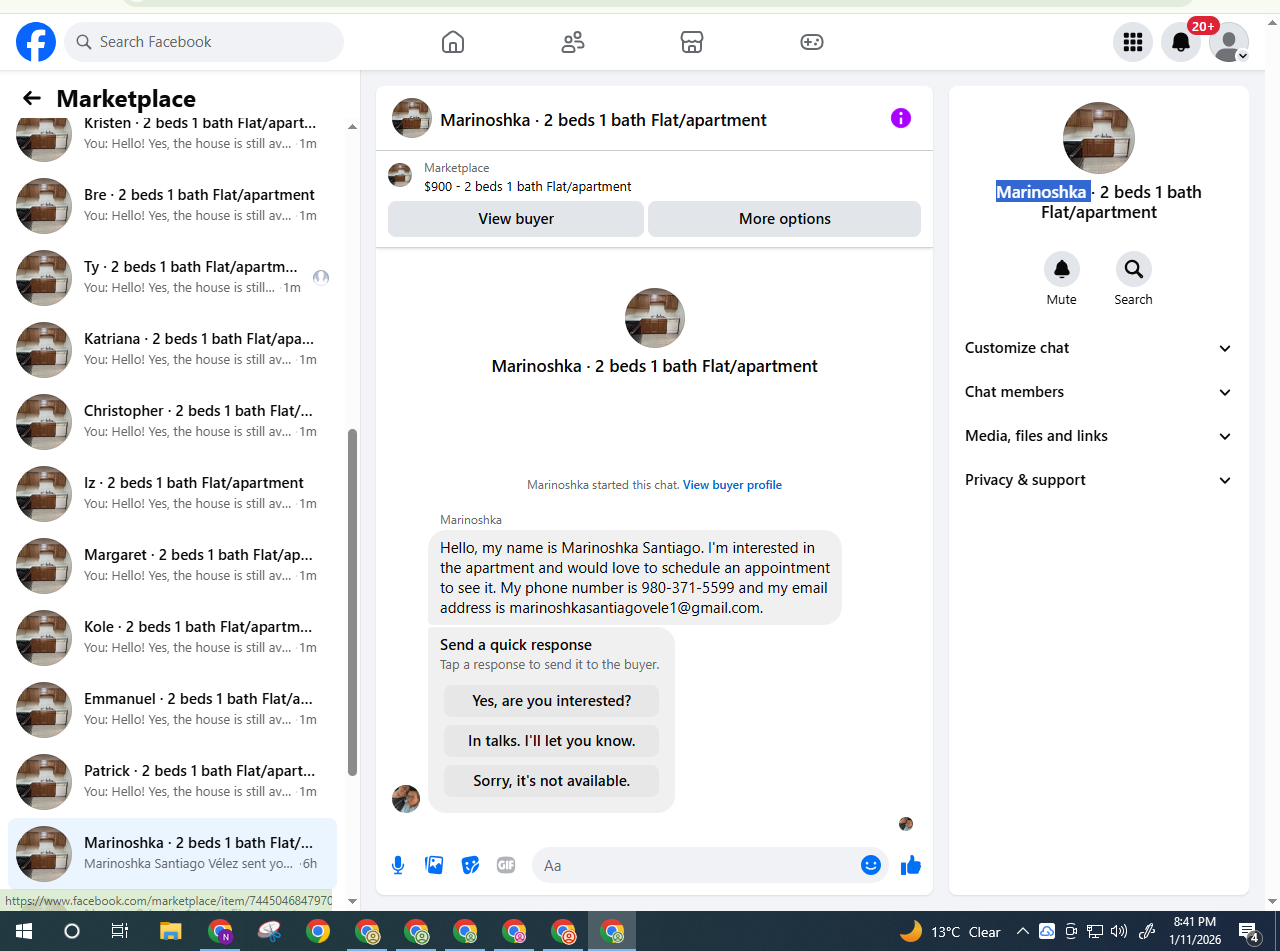Click the weather widget on taskbar
This screenshot has height=951, width=1280.
click(x=950, y=932)
